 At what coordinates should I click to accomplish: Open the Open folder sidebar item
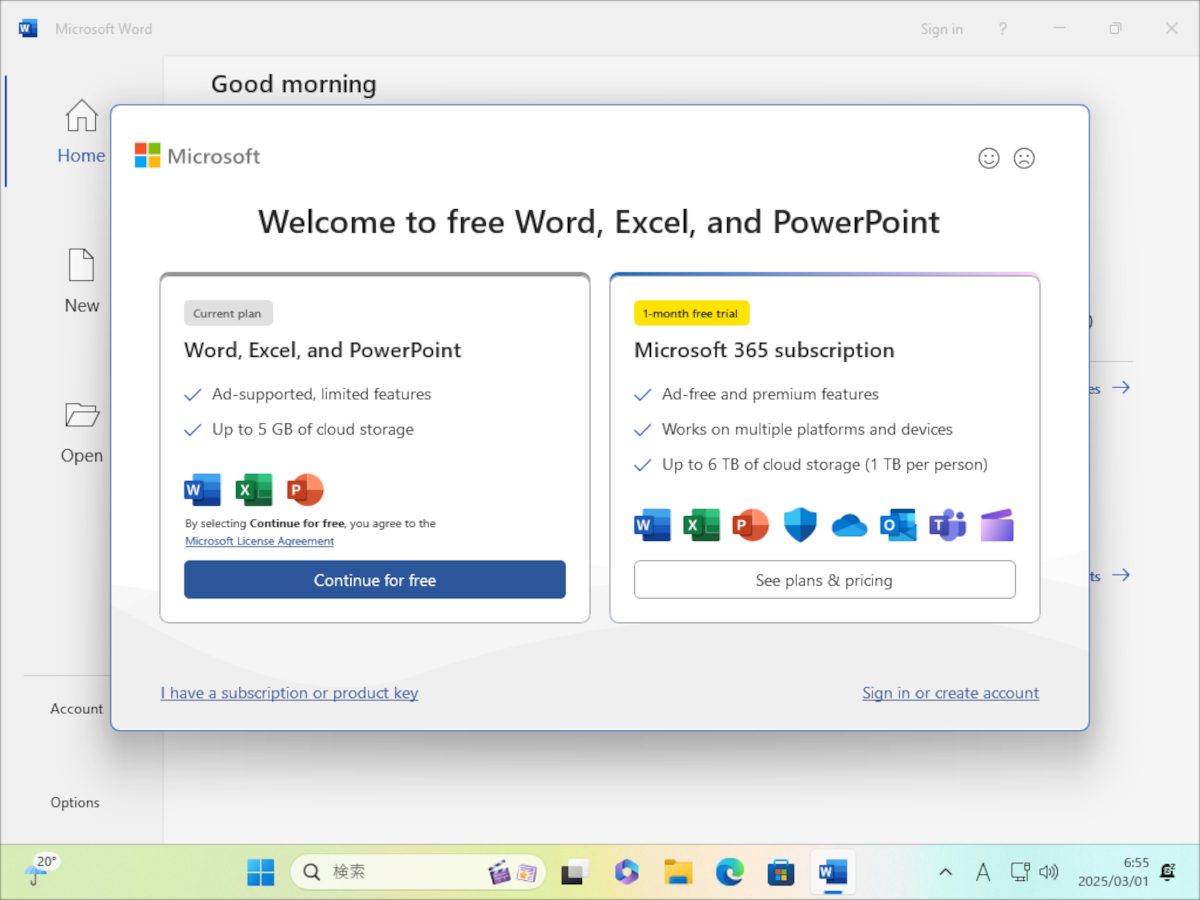pos(81,432)
